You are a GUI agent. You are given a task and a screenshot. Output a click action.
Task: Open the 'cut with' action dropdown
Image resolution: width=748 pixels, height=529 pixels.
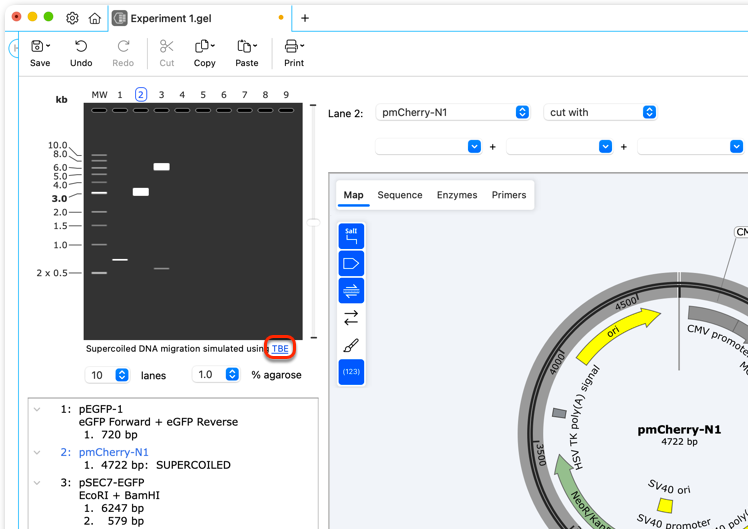[600, 113]
